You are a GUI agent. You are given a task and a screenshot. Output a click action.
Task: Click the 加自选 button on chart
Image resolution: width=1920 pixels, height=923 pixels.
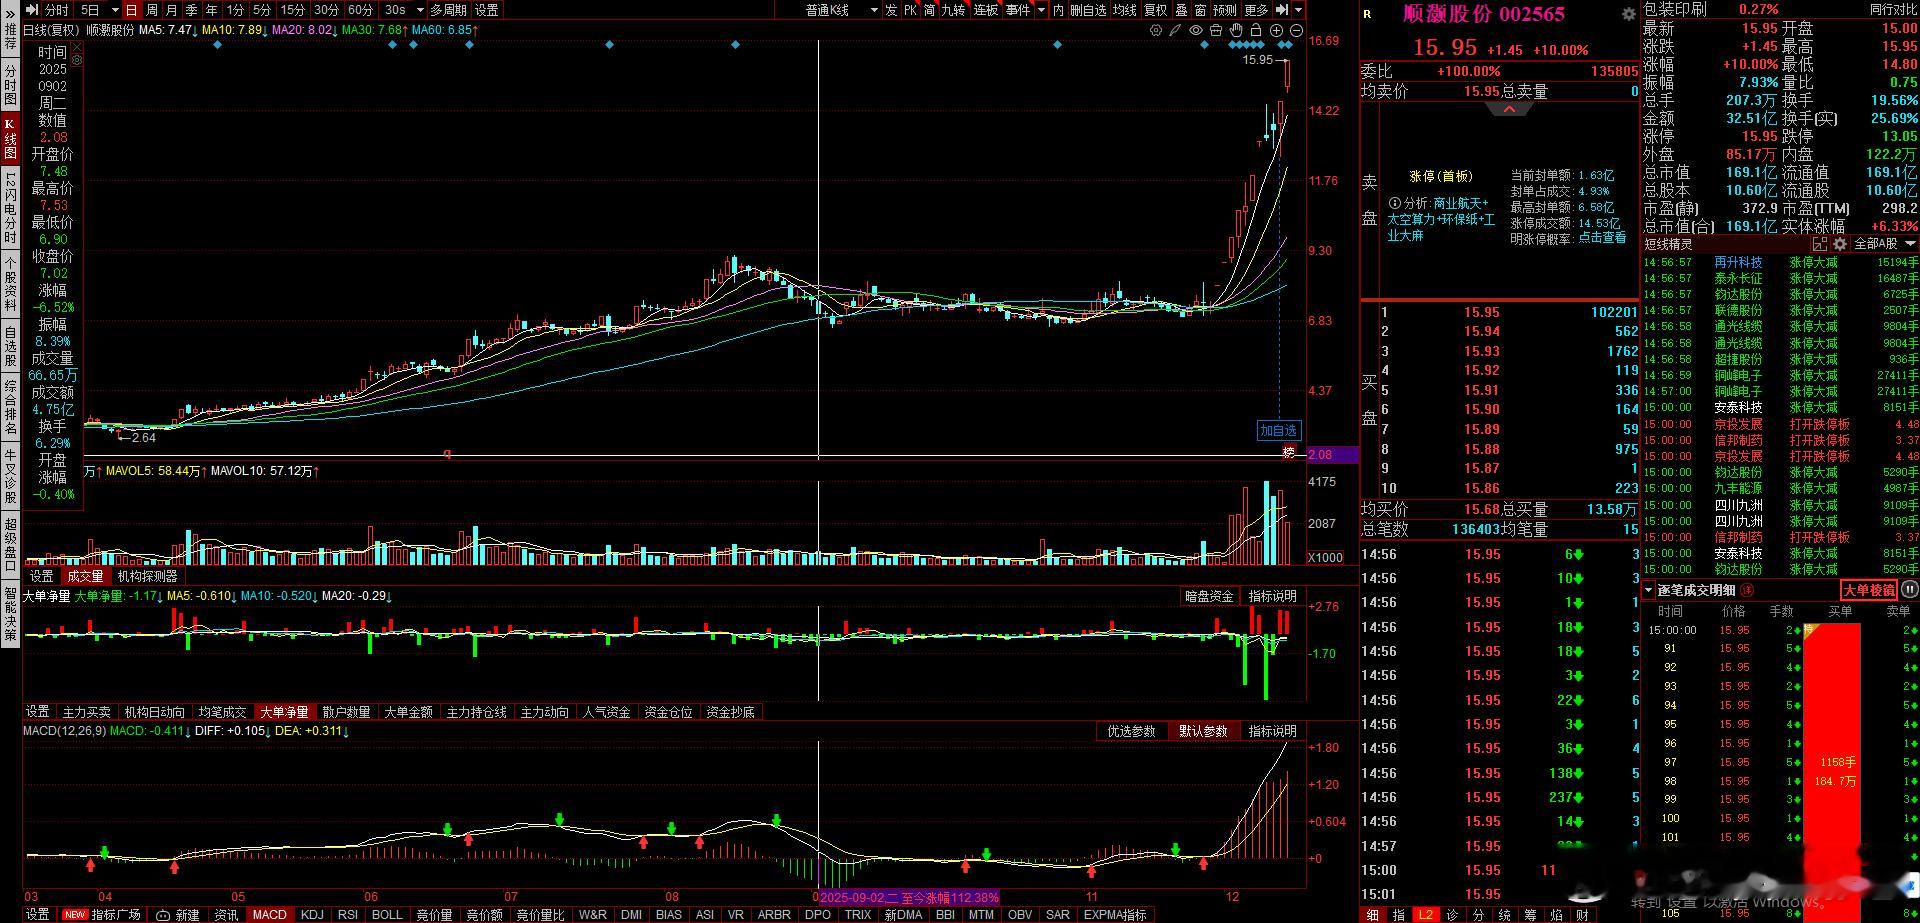click(x=1278, y=430)
